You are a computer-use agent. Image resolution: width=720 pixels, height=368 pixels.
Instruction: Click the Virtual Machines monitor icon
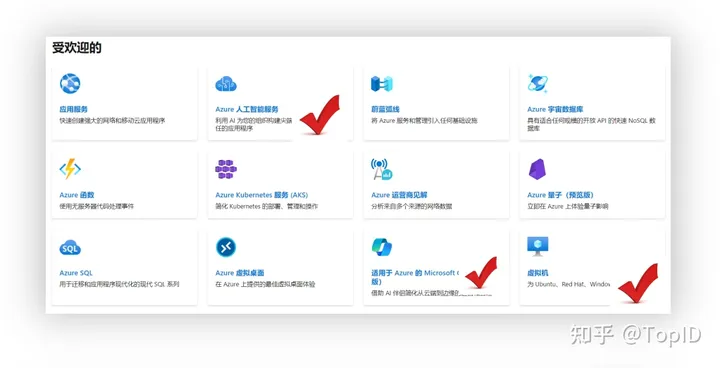coord(538,247)
